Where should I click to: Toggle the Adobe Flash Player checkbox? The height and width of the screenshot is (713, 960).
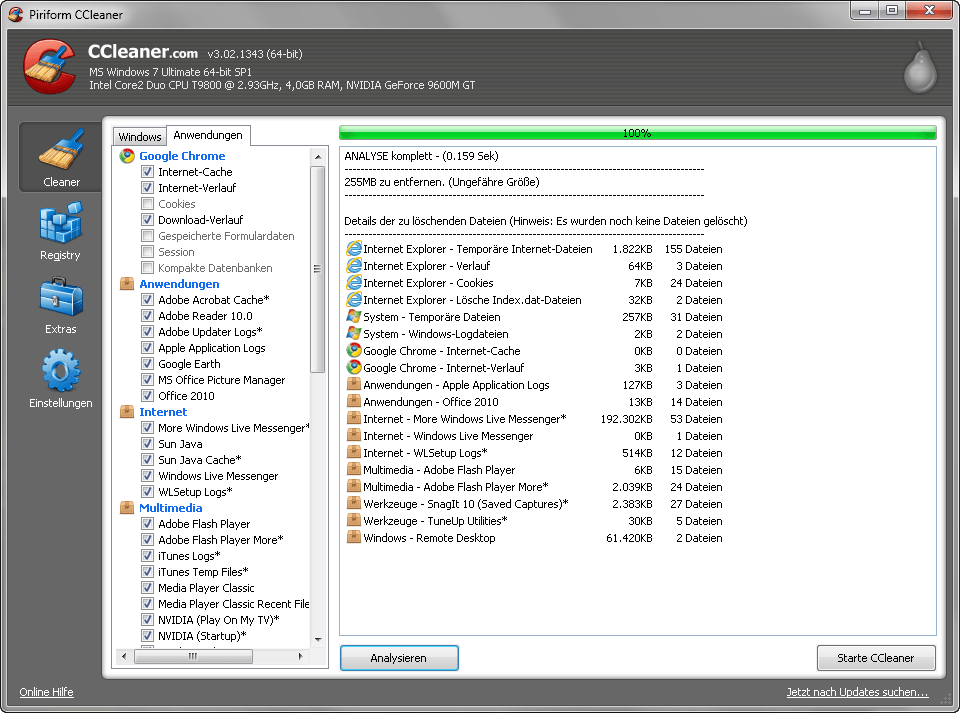tap(148, 524)
